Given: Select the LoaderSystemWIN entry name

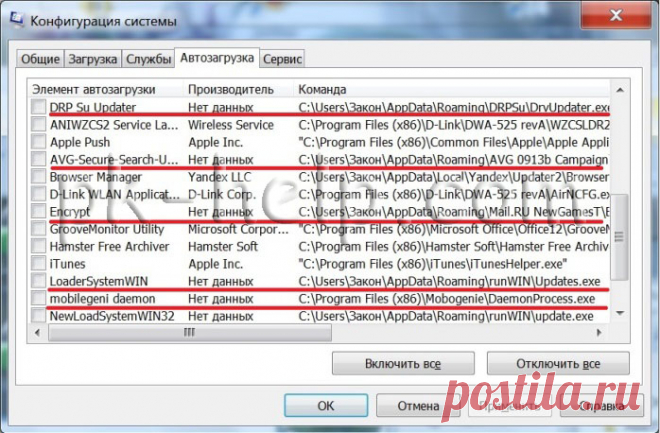Looking at the screenshot, I should pos(98,281).
